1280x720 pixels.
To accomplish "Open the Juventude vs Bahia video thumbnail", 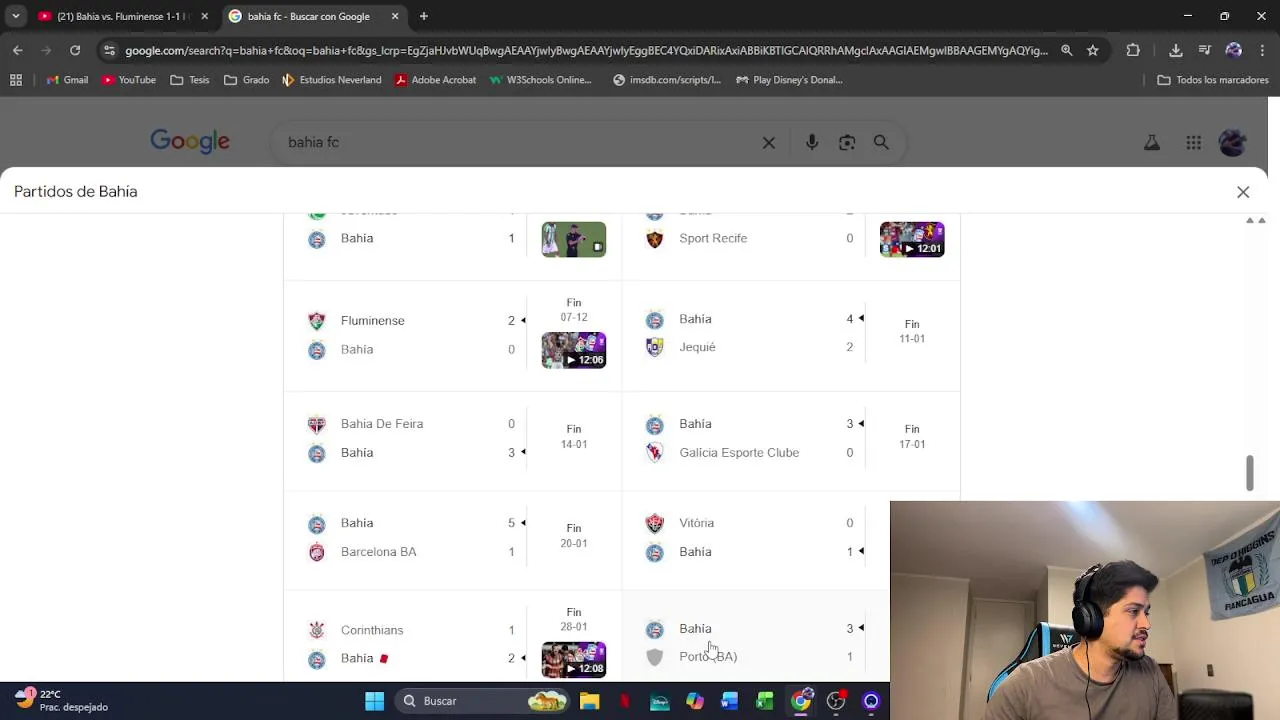I will tap(574, 239).
